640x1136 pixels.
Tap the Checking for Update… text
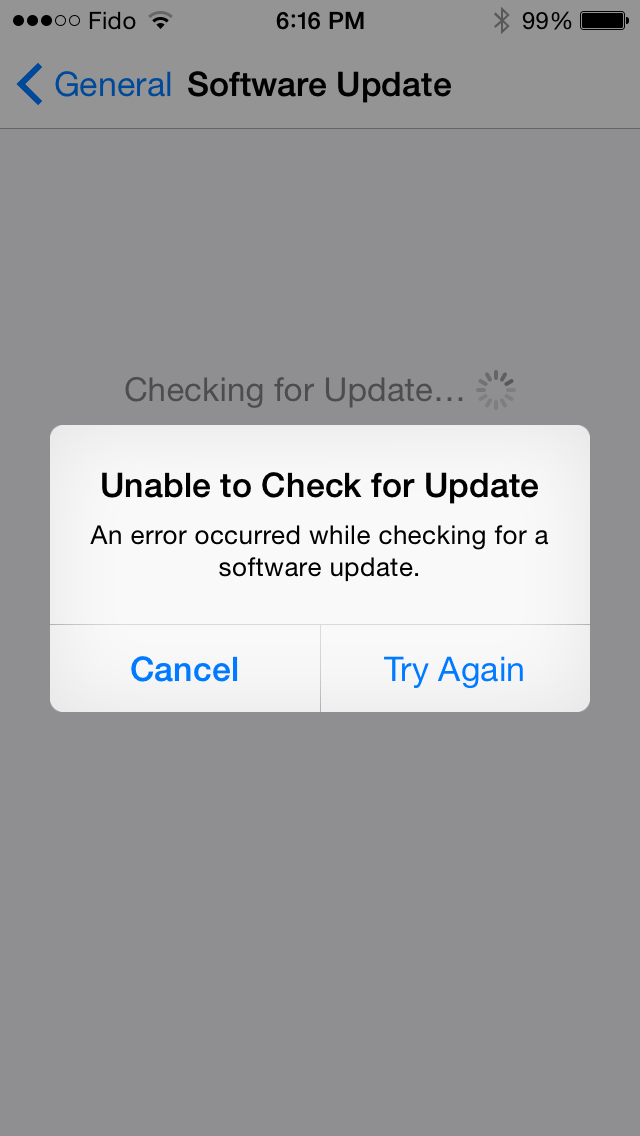tap(294, 390)
